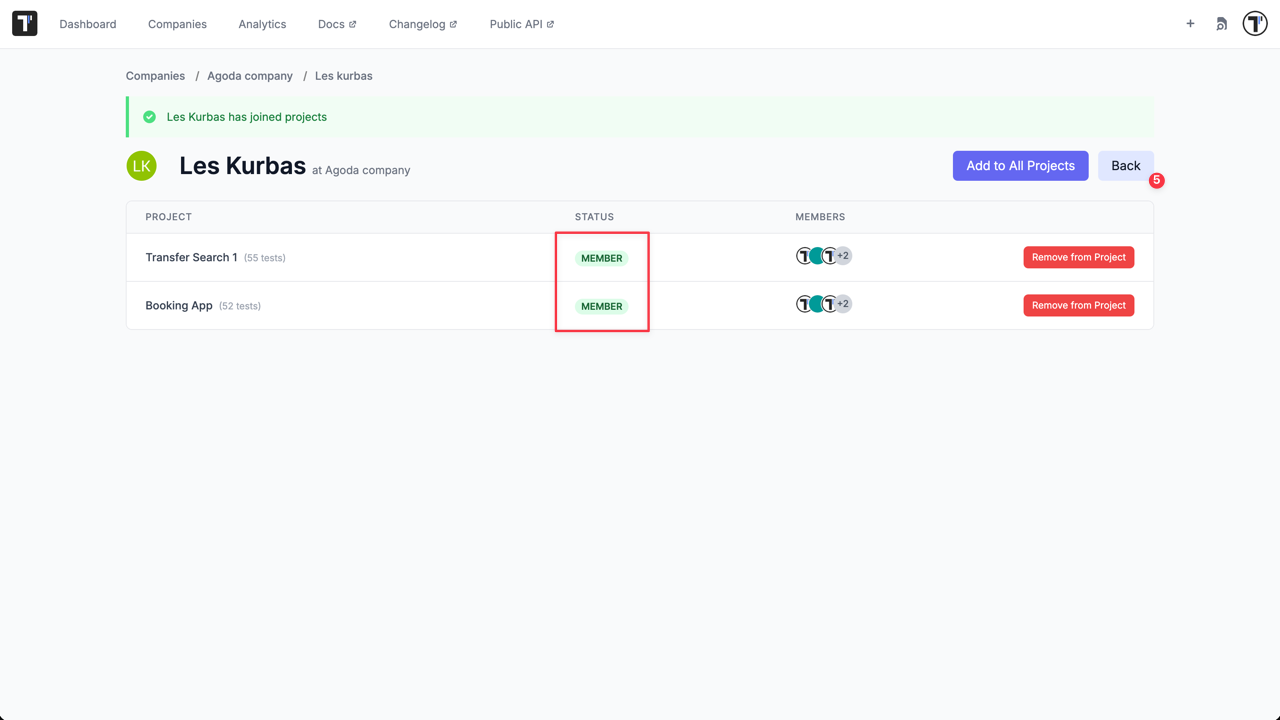Click the first member avatar on Booking App row
This screenshot has width=1280, height=720.
pyautogui.click(x=804, y=303)
